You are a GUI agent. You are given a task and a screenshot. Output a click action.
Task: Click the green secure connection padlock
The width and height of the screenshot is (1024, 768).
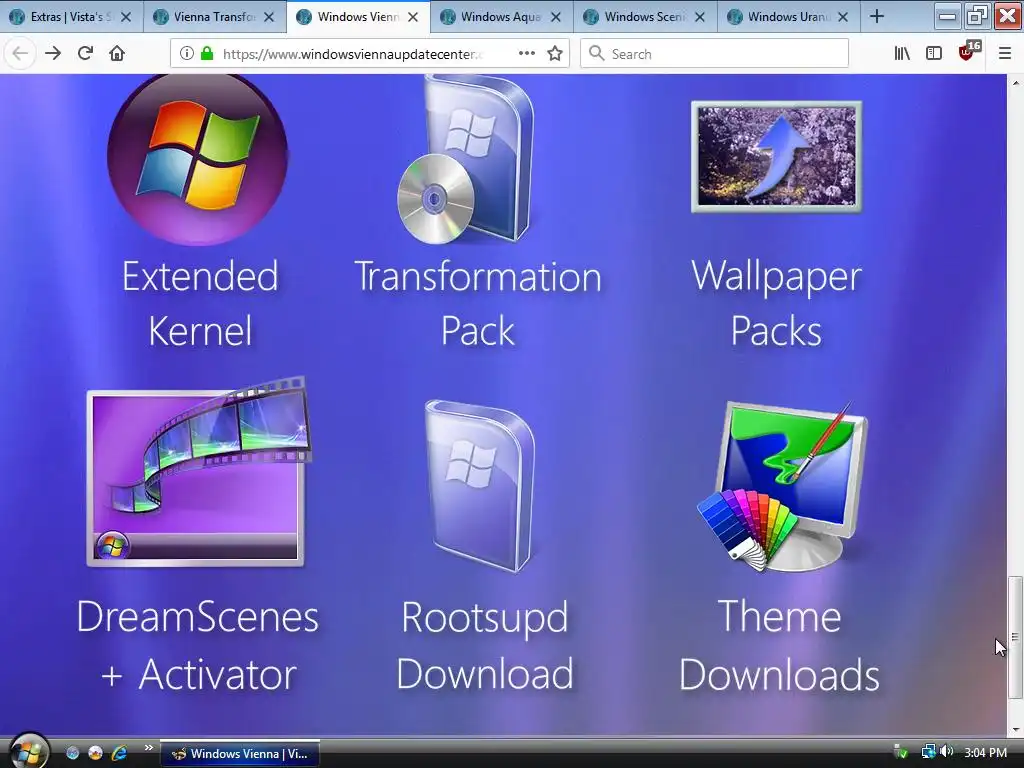click(207, 54)
